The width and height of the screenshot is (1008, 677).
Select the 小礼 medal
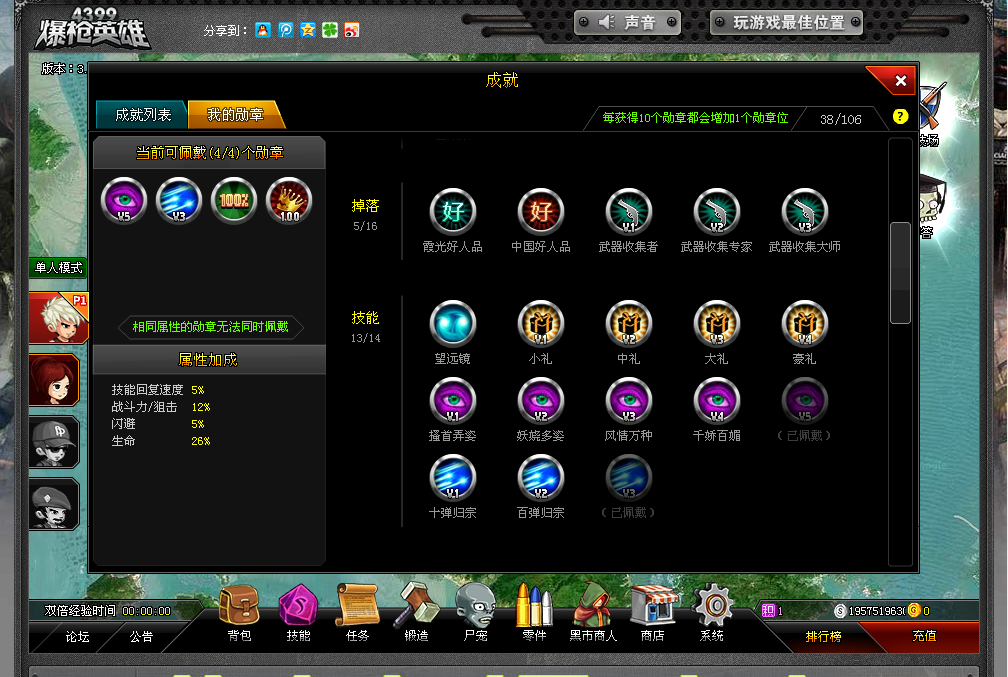pos(541,323)
